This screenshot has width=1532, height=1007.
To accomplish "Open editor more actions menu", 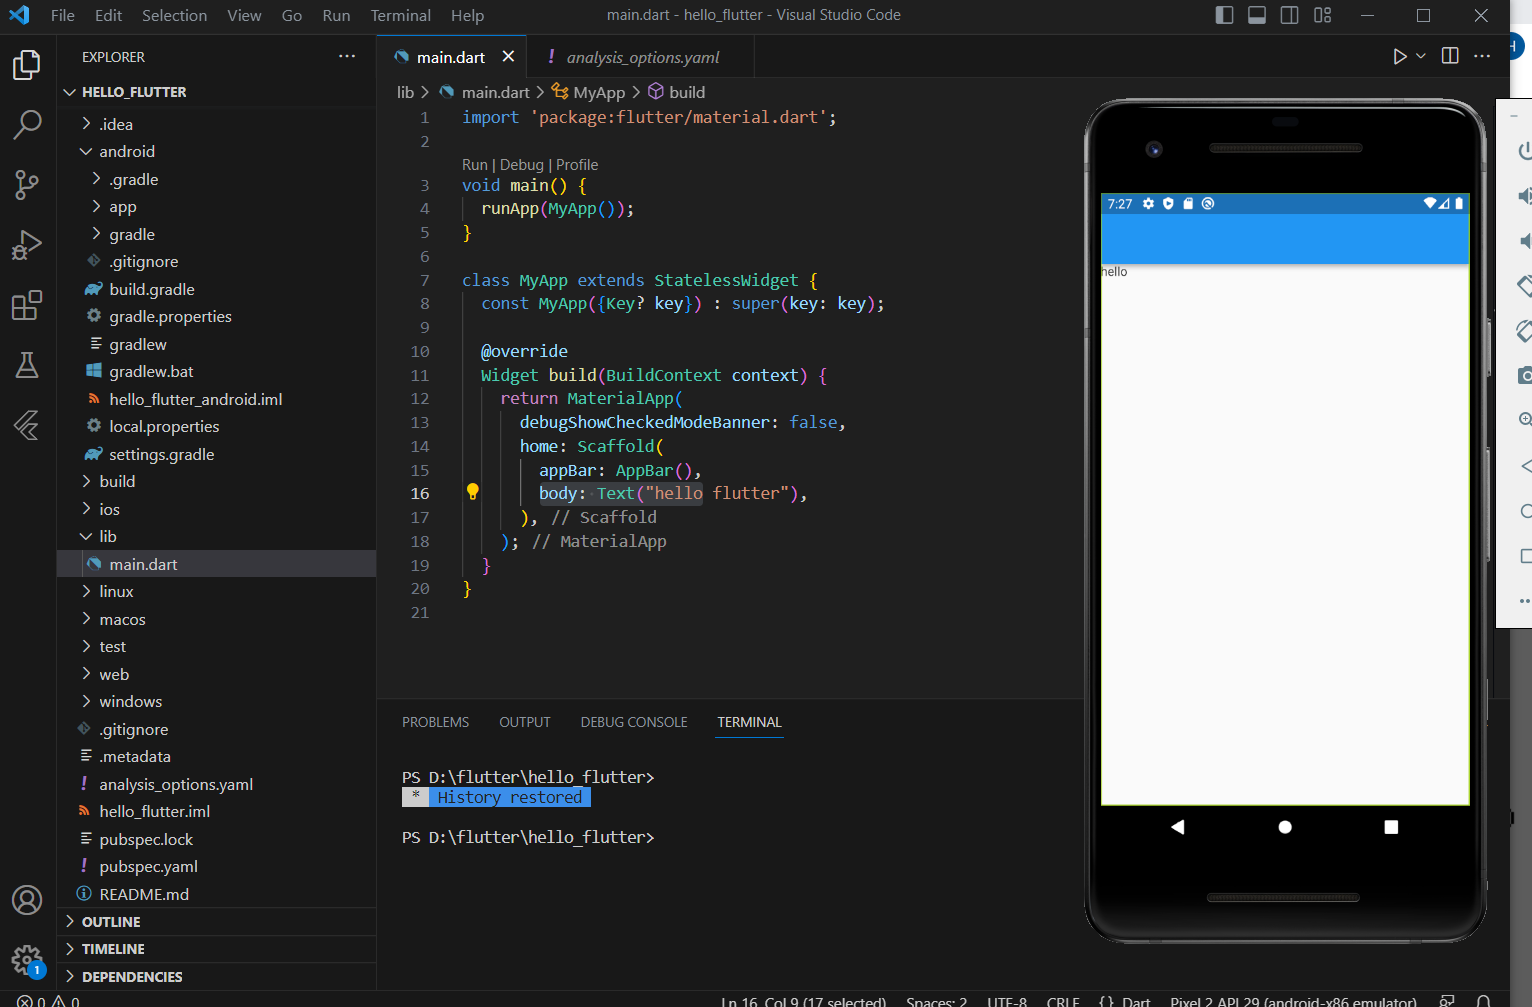I will tap(1482, 57).
